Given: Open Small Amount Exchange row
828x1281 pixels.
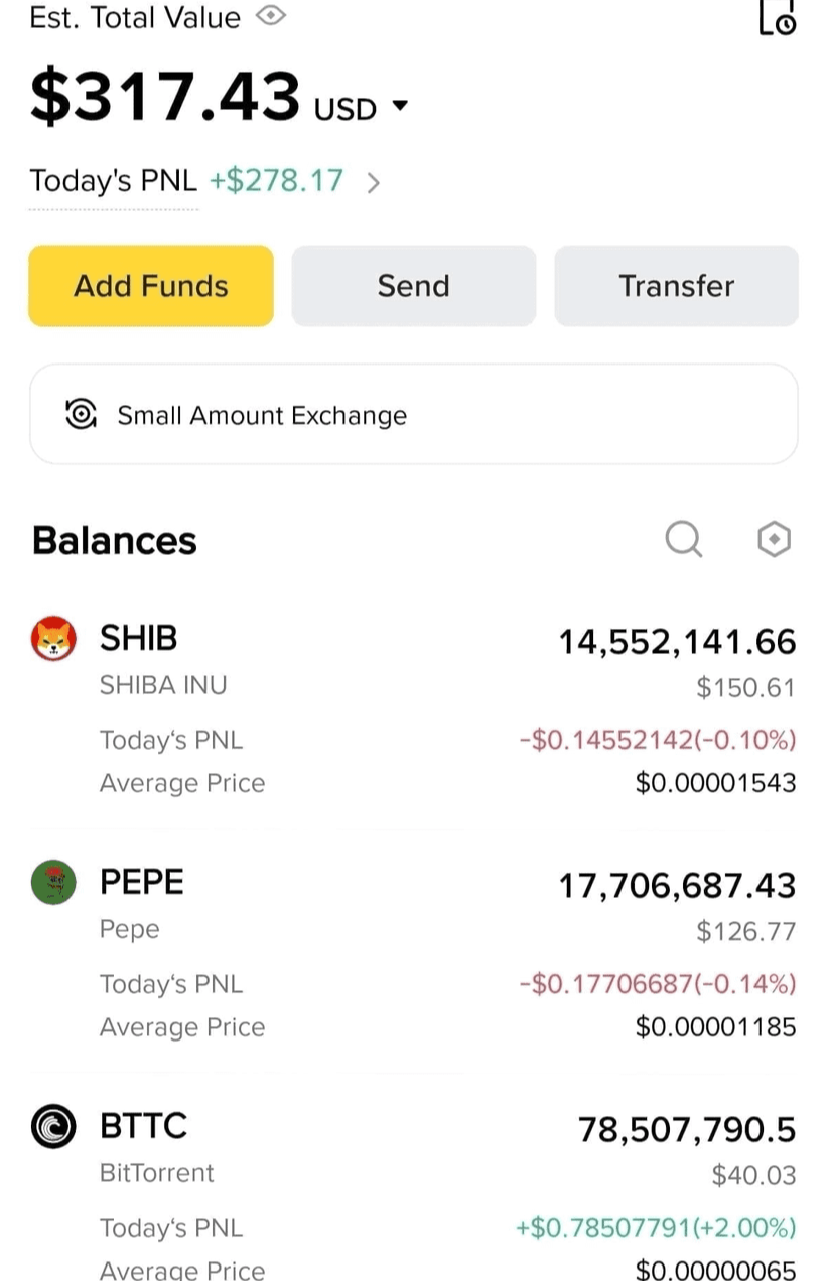Looking at the screenshot, I should pos(414,414).
